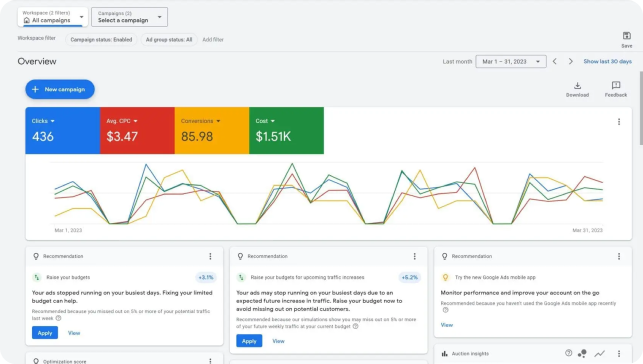View the Google Ads mobile app recommendation
643x364 pixels.
pyautogui.click(x=447, y=325)
